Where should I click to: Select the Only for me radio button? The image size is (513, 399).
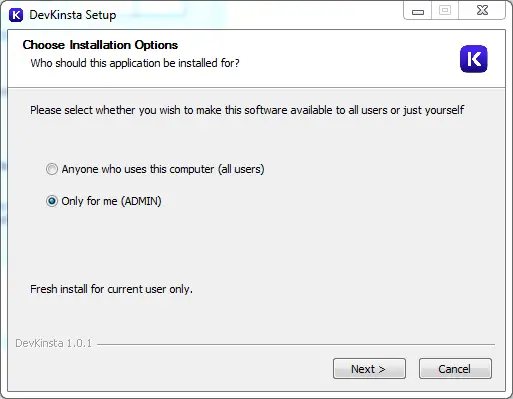click(x=52, y=201)
